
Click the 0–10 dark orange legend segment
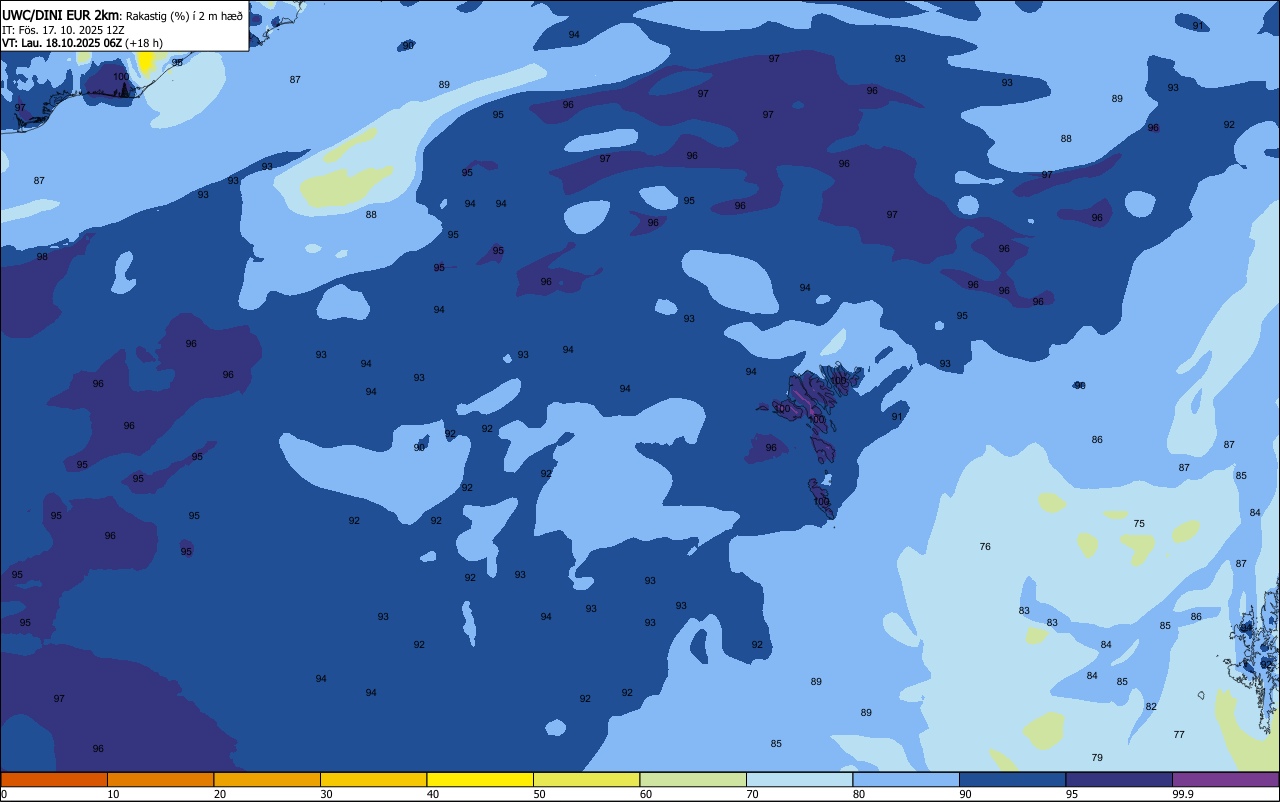pyautogui.click(x=54, y=779)
